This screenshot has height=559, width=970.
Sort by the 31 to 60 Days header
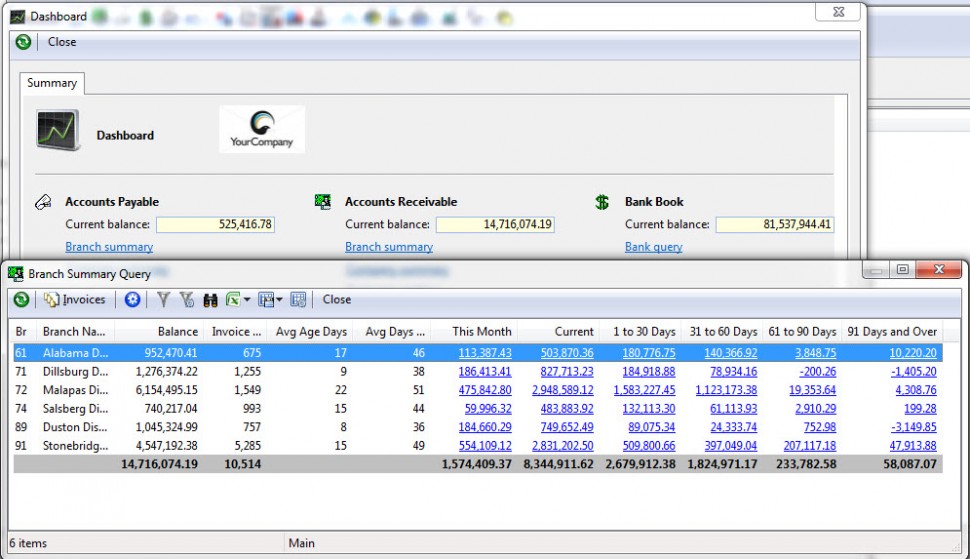click(722, 332)
